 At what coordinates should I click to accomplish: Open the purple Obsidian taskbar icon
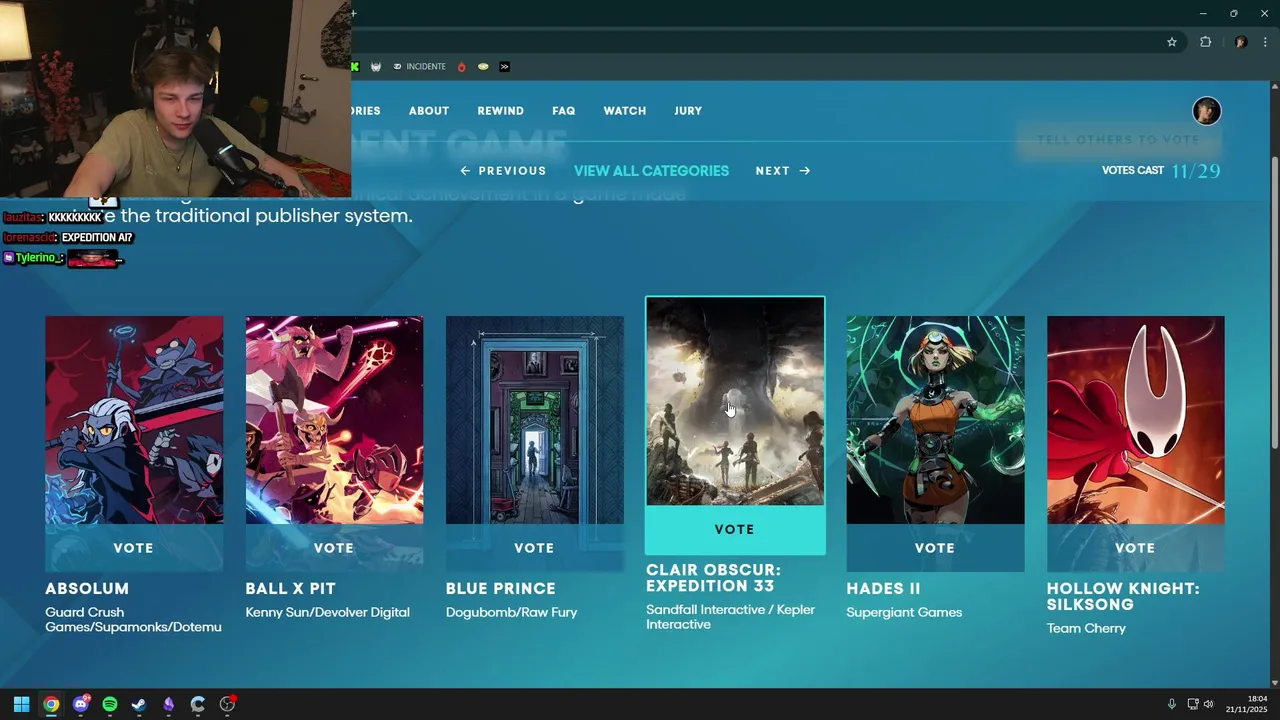[x=169, y=704]
